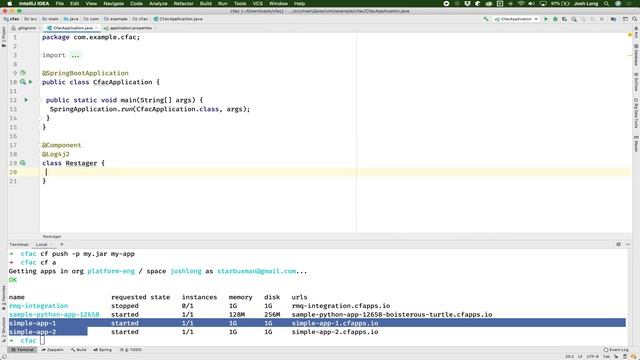Add a new terminal session with plus
This screenshot has width=640, height=360.
pos(62,244)
